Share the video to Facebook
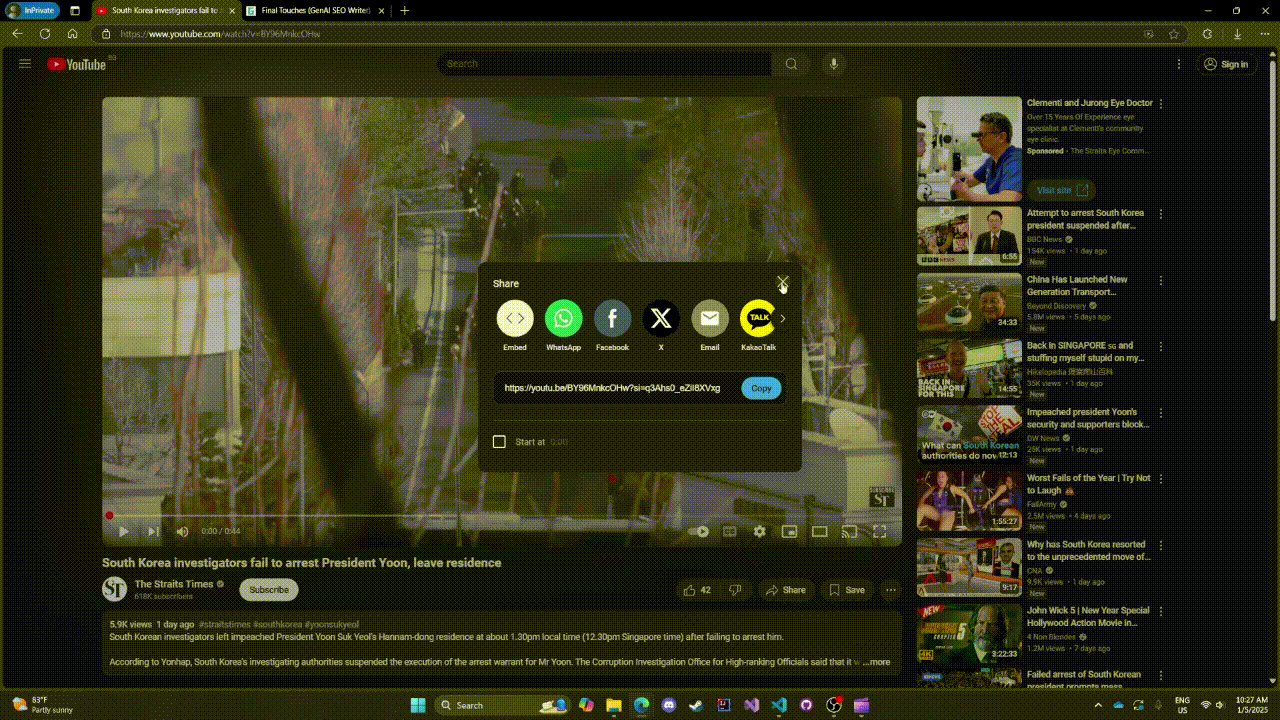The width and height of the screenshot is (1280, 720). (x=612, y=317)
